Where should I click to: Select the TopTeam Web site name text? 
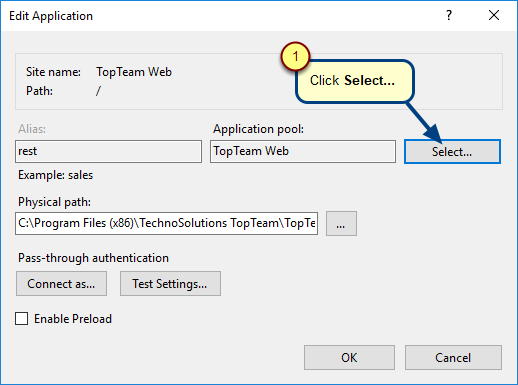tap(134, 72)
